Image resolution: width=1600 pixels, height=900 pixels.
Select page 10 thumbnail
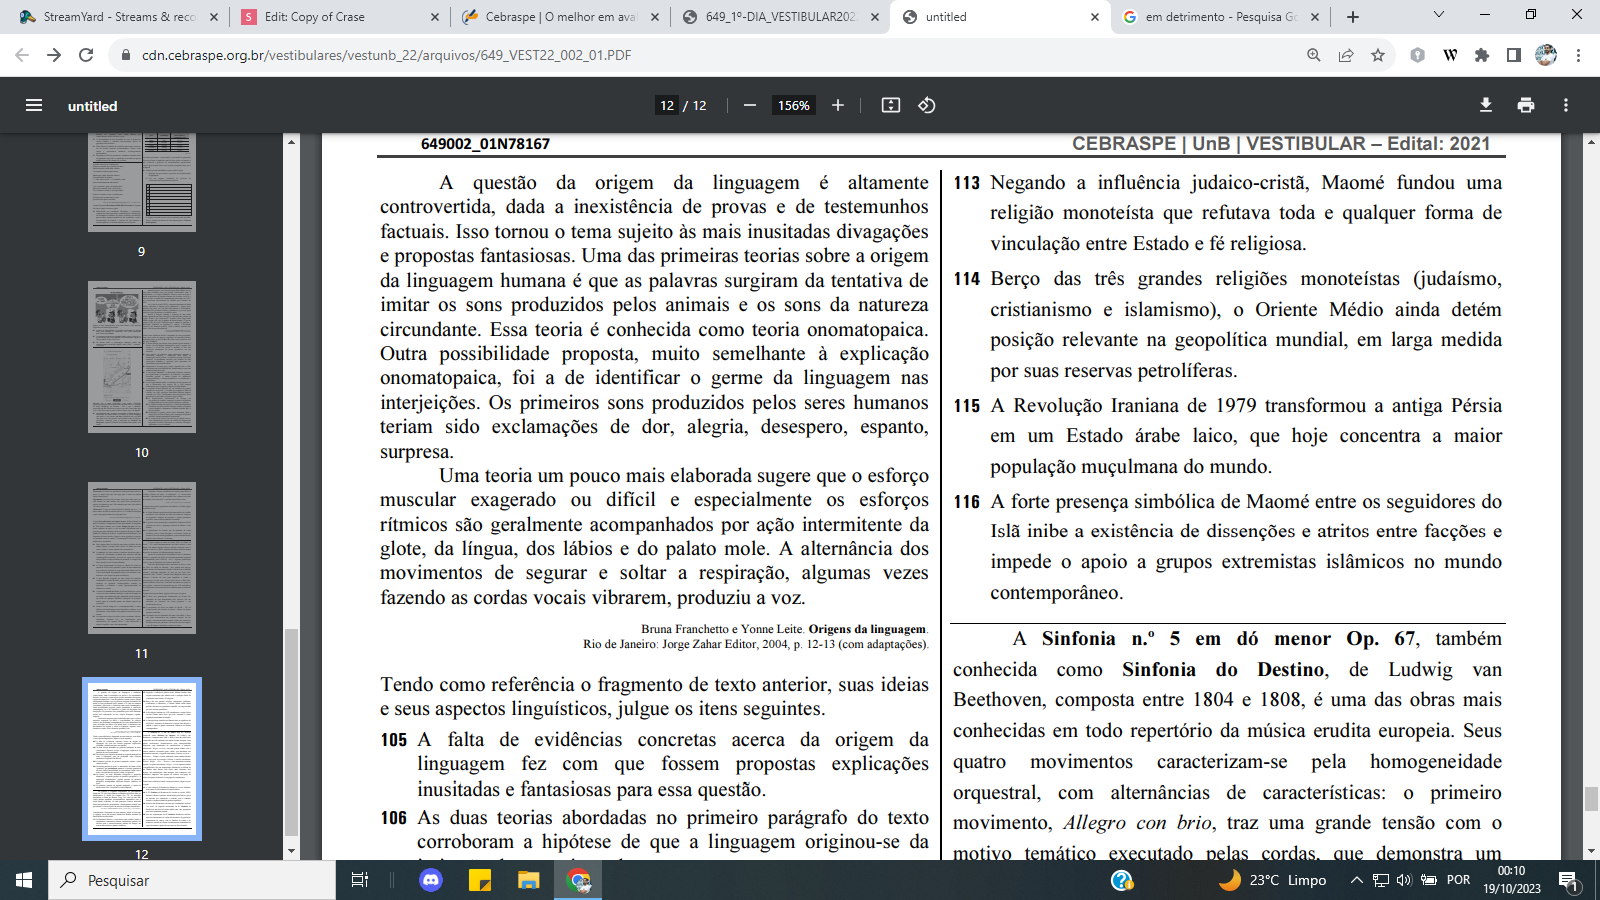[x=142, y=357]
